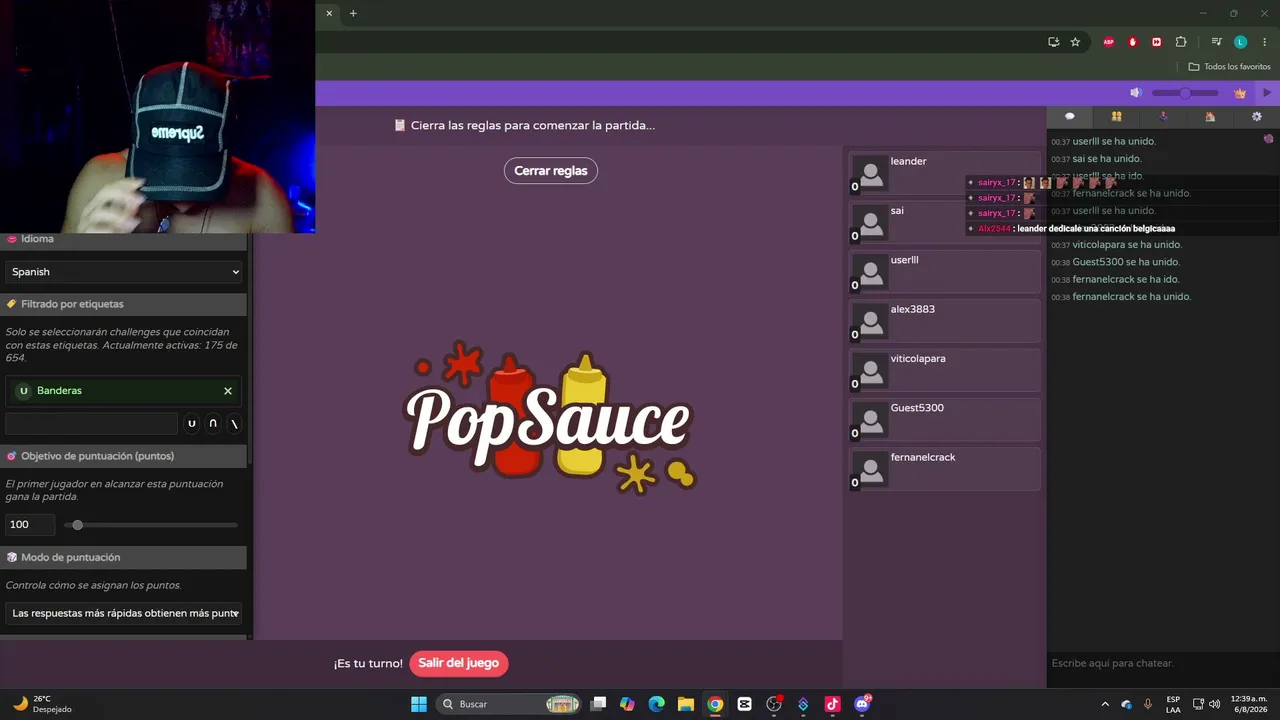
Task: Remove the Banderas tag filter
Action: (x=228, y=391)
